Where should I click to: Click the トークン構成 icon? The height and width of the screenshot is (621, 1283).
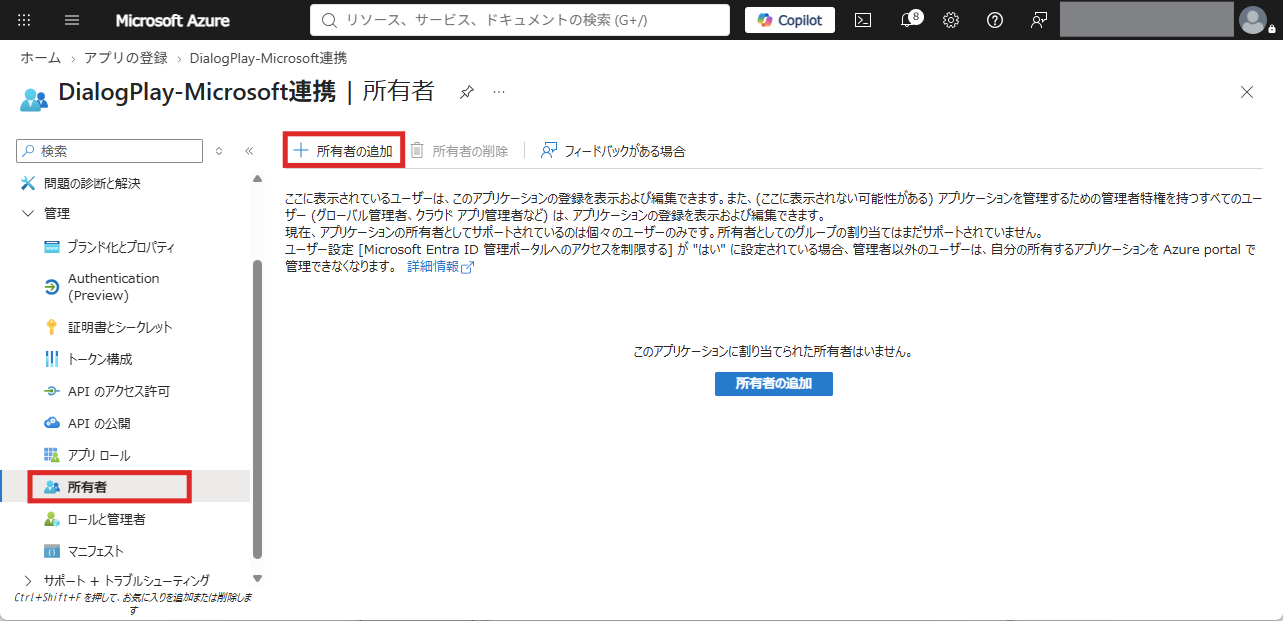click(52, 359)
